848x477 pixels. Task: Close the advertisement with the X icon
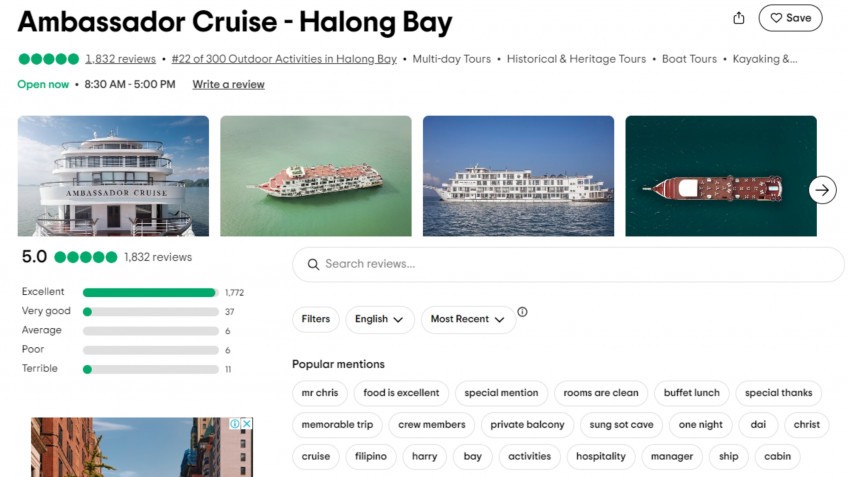[247, 424]
